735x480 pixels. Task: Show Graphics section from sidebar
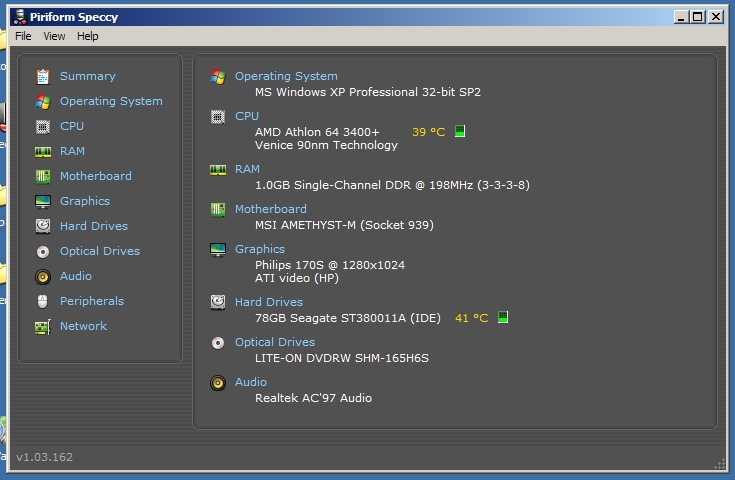(85, 201)
